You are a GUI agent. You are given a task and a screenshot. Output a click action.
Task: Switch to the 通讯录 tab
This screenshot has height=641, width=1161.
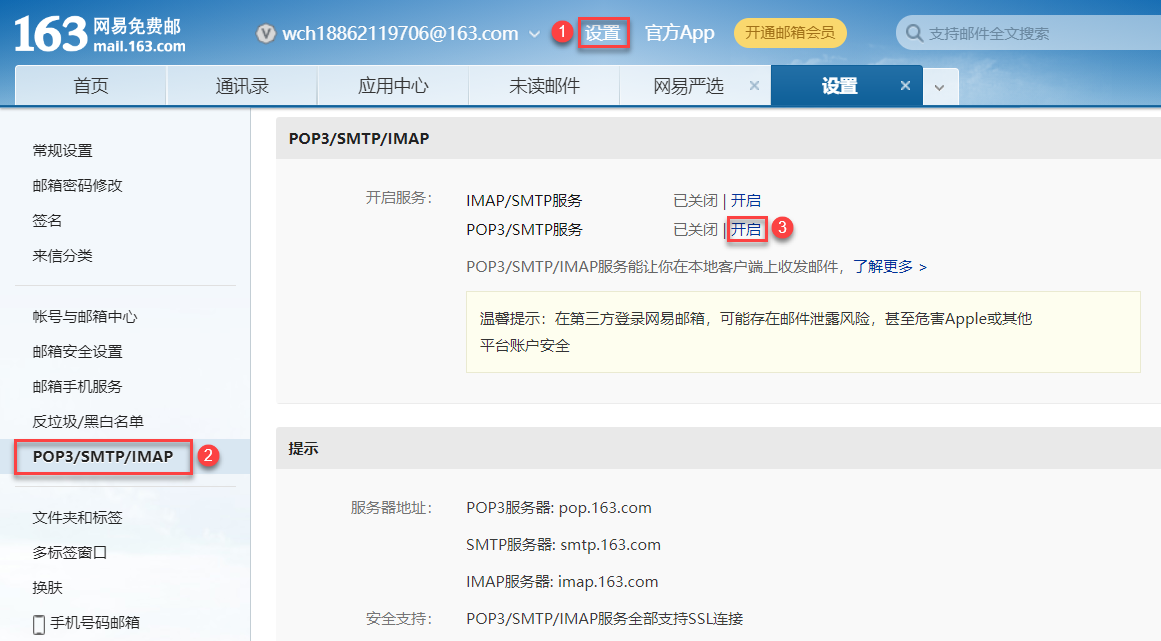point(242,86)
